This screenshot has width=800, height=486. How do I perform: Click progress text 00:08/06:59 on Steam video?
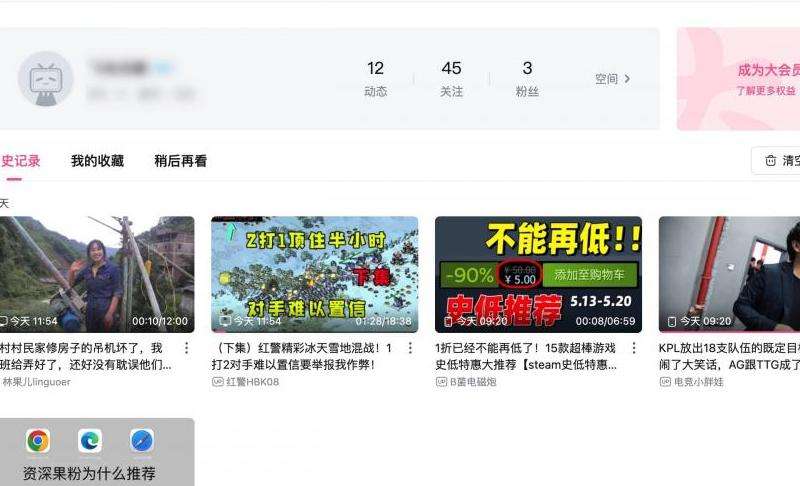click(606, 321)
